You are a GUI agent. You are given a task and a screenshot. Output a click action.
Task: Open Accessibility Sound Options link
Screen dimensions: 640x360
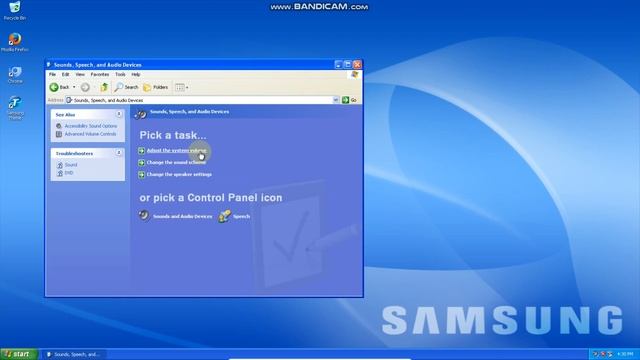tap(91, 126)
